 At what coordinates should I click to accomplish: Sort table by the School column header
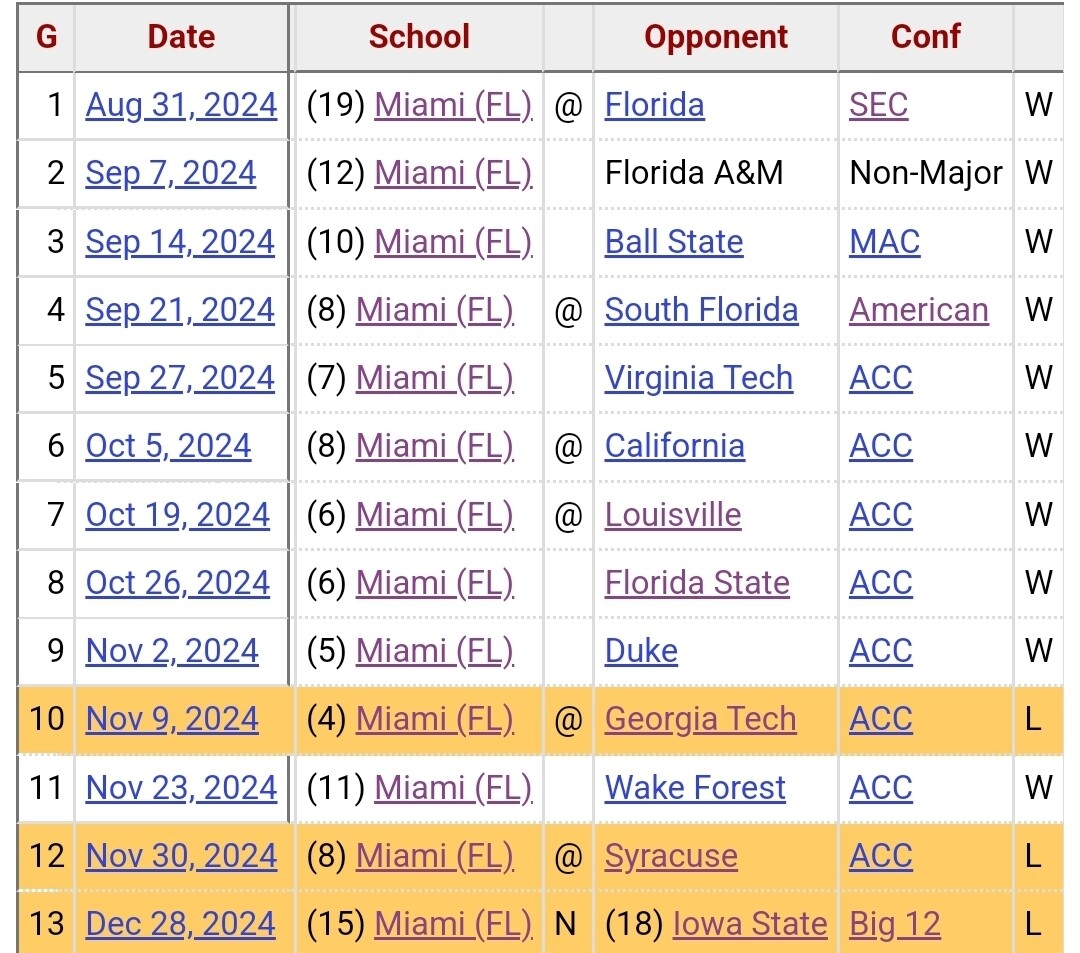point(418,37)
